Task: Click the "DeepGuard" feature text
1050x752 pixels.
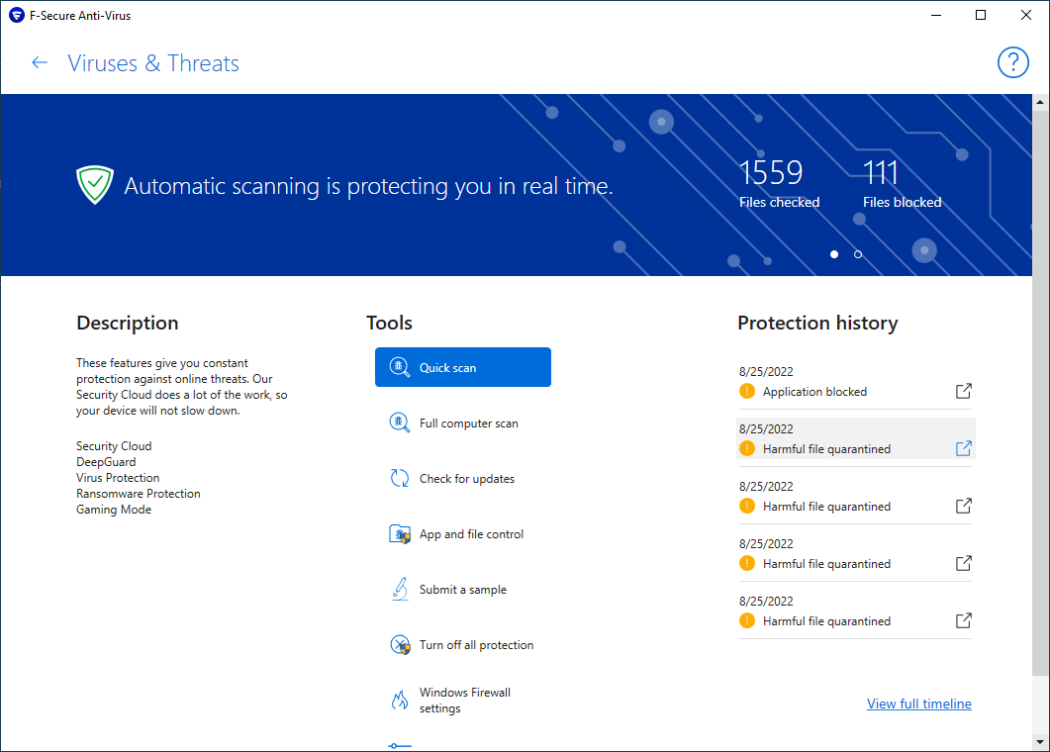Action: (106, 462)
